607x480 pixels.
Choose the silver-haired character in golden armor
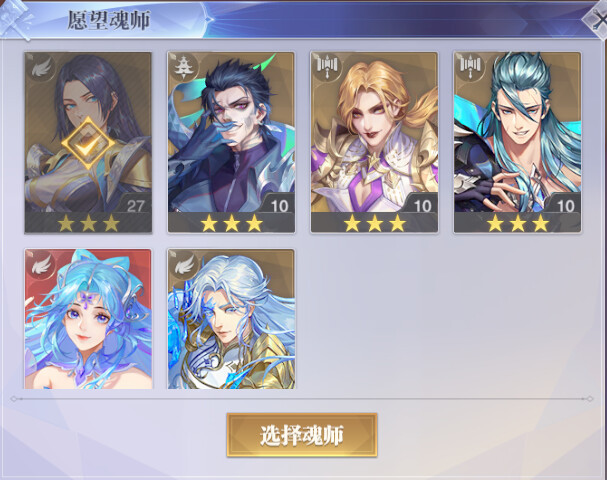tap(231, 319)
